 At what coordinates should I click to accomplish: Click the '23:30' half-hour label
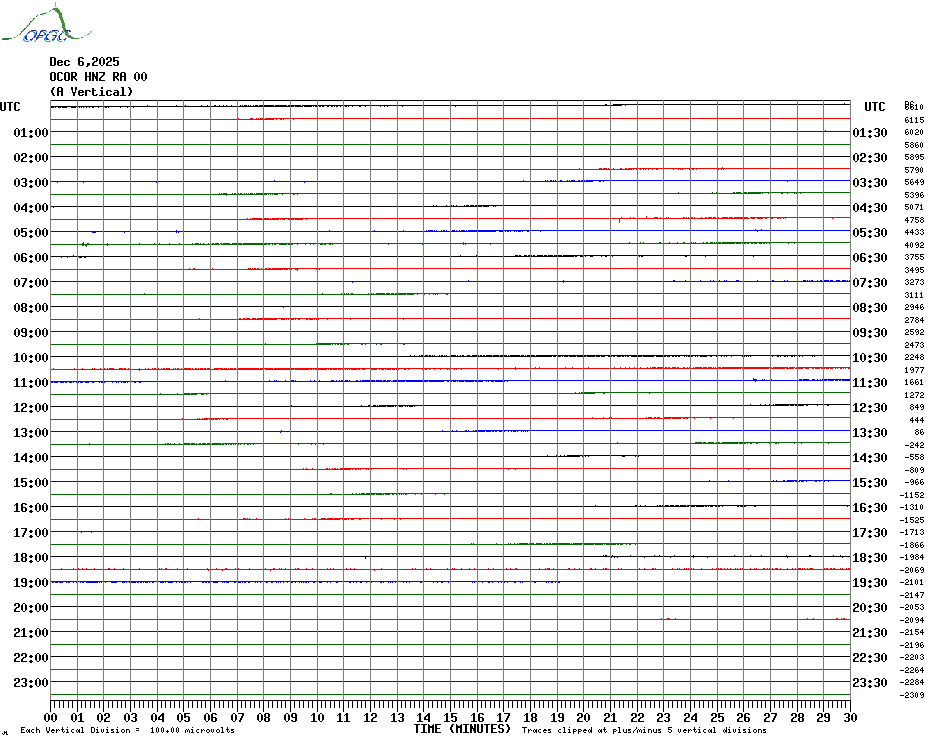pos(870,683)
